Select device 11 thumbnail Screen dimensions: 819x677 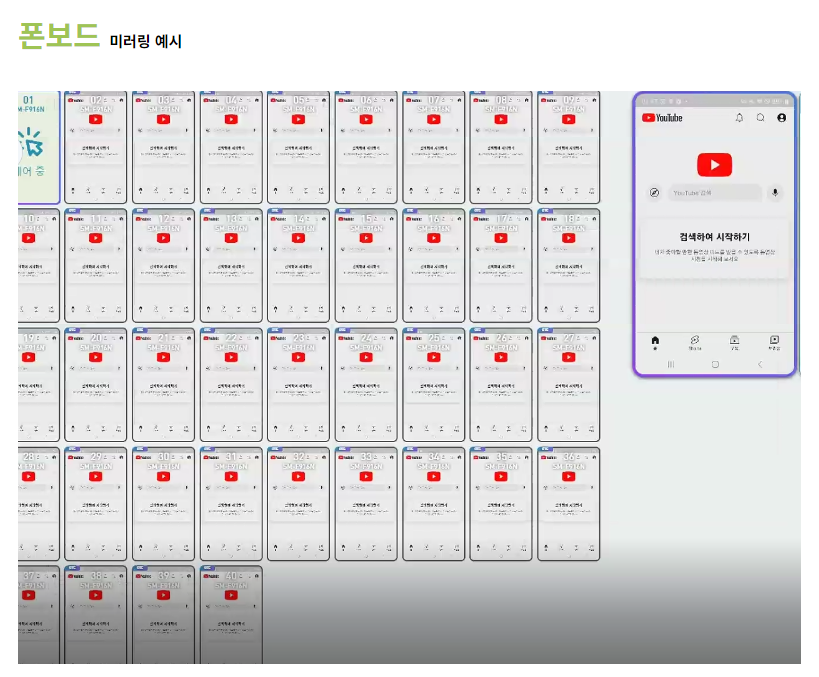96,265
